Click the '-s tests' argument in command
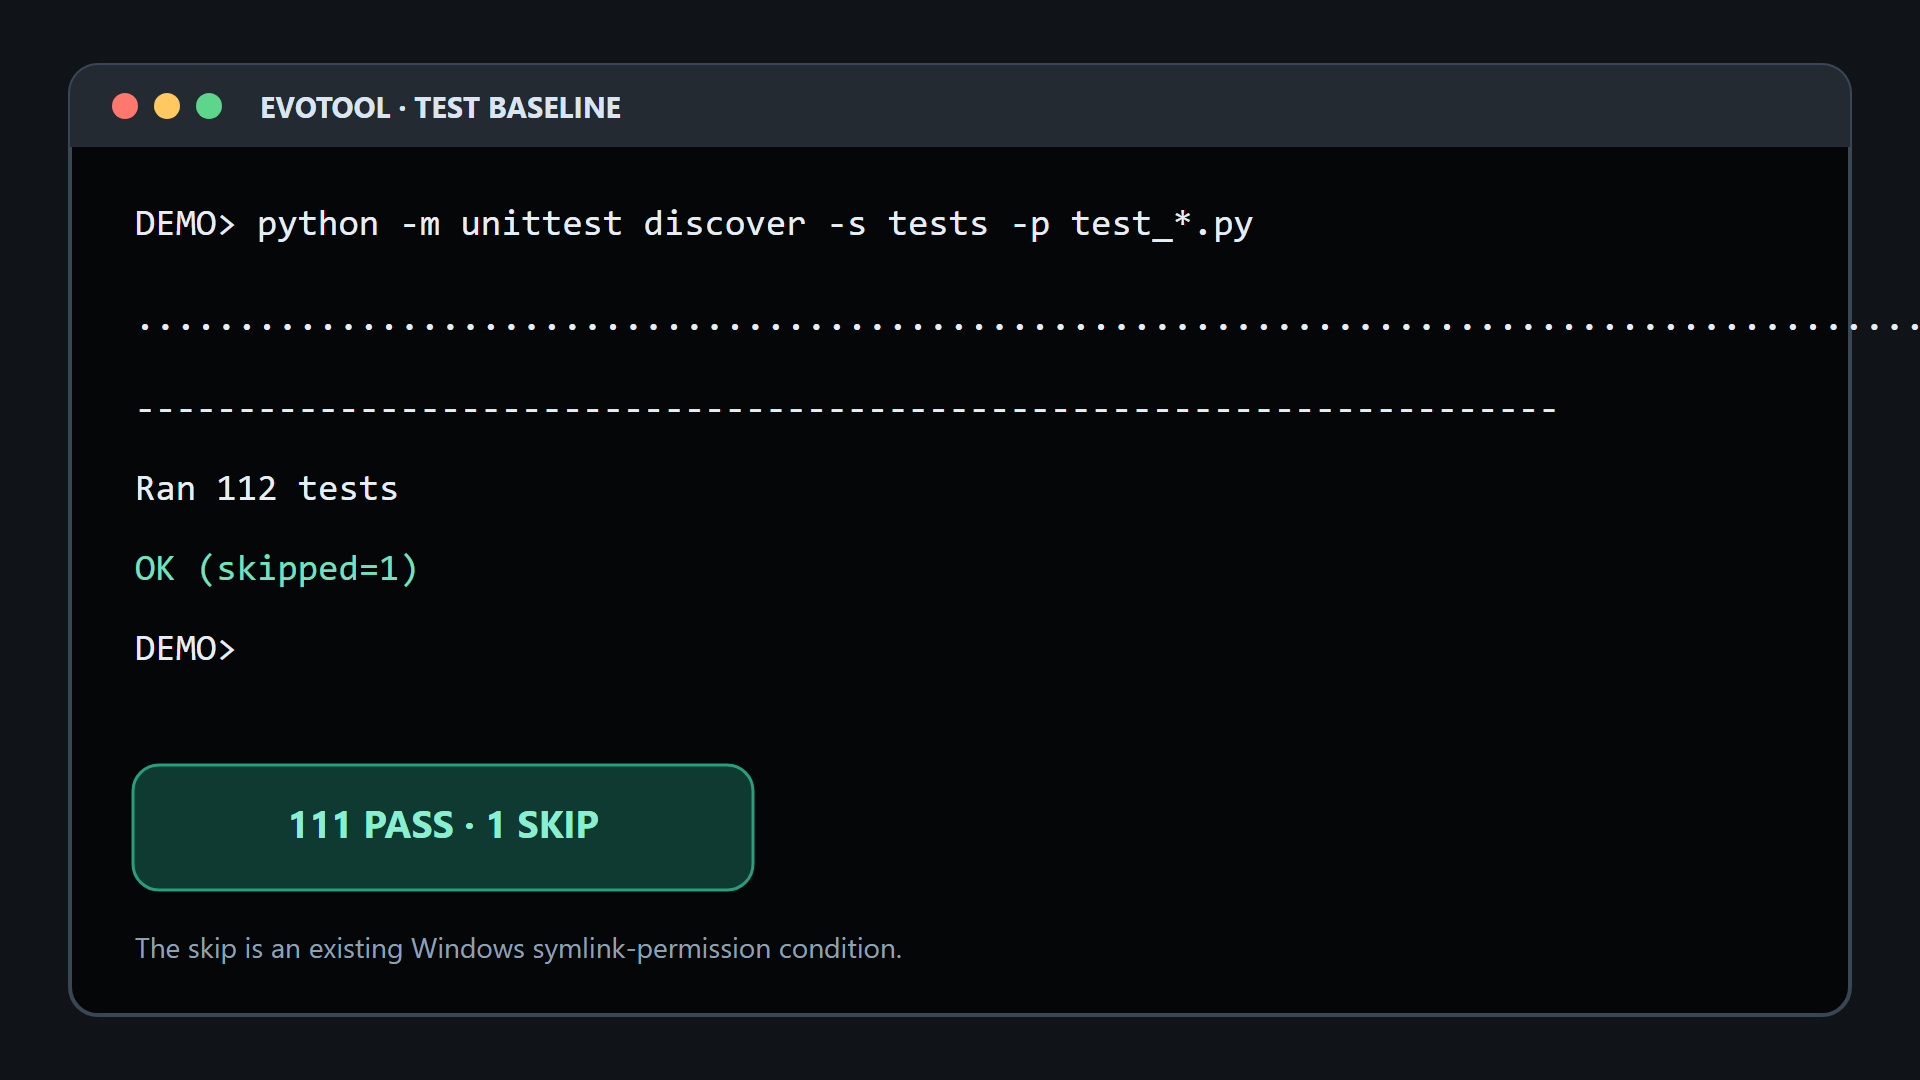This screenshot has width=1920, height=1080. (907, 224)
